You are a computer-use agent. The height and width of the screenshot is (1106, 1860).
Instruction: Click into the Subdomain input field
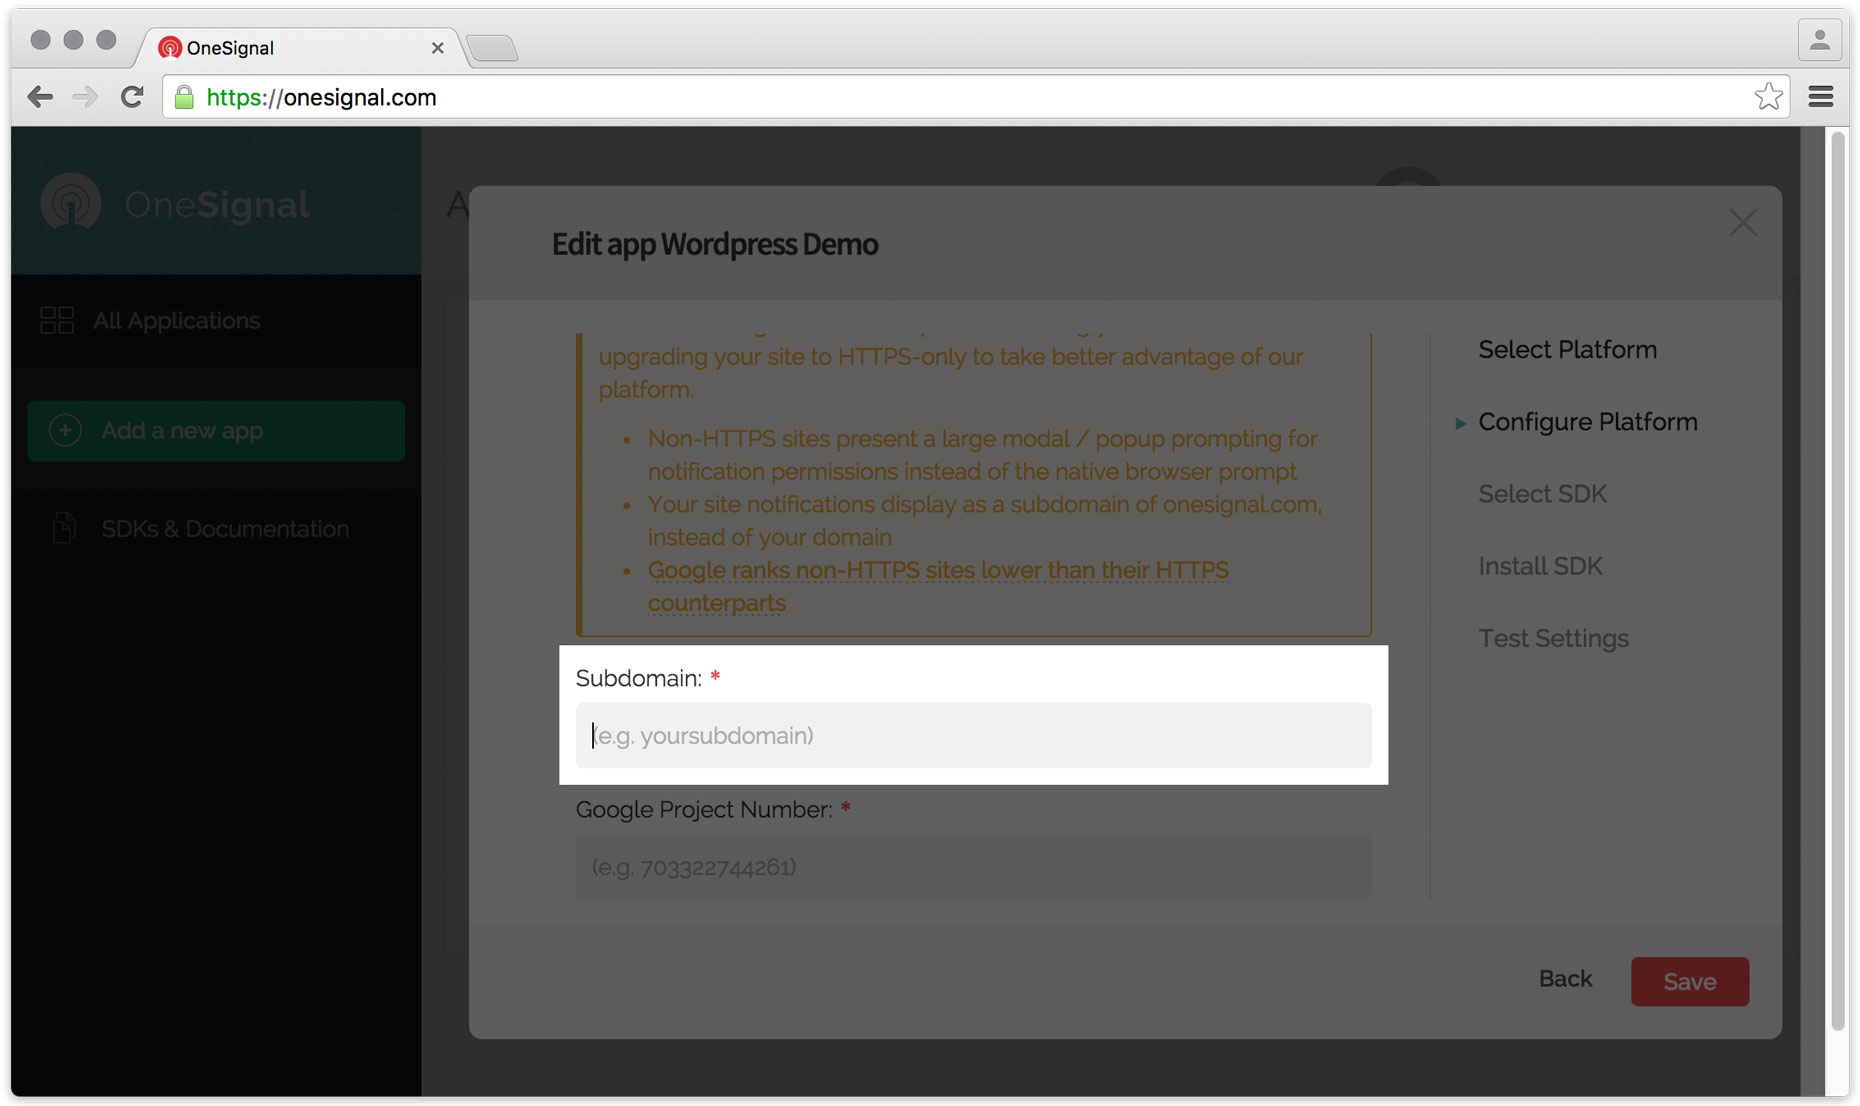(972, 736)
